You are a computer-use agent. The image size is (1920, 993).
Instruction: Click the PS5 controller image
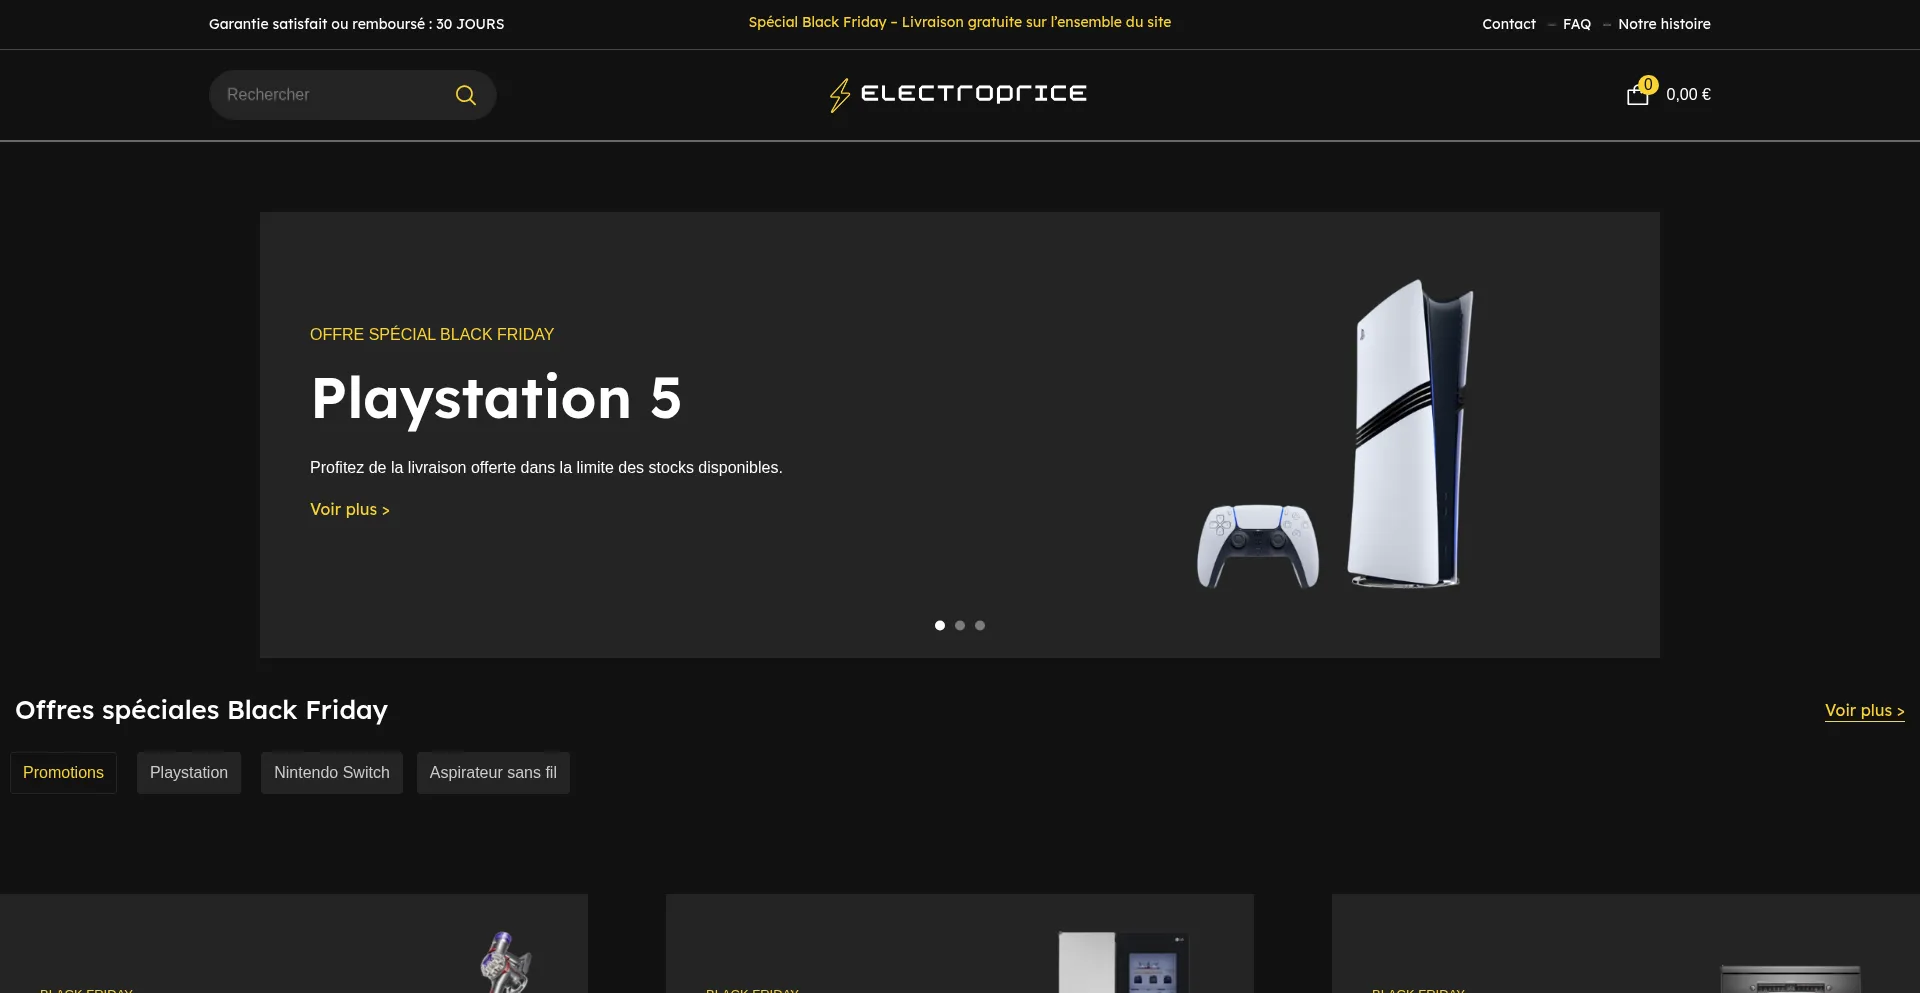(x=1258, y=545)
